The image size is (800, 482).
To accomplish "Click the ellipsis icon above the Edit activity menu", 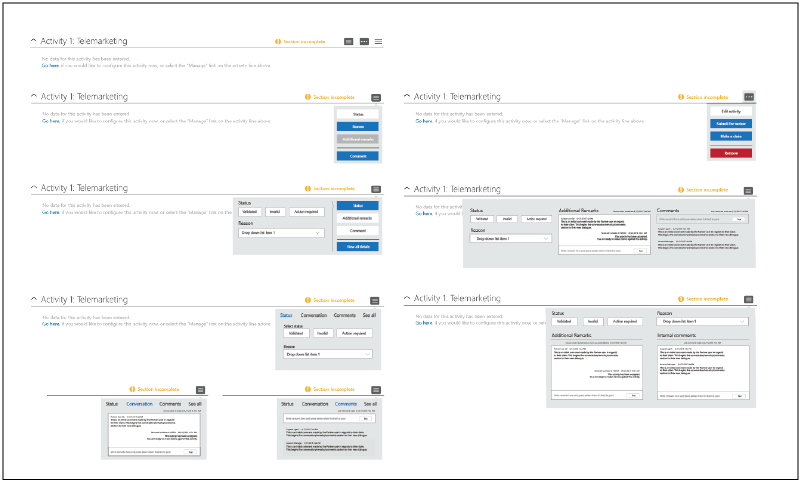I will (x=748, y=97).
